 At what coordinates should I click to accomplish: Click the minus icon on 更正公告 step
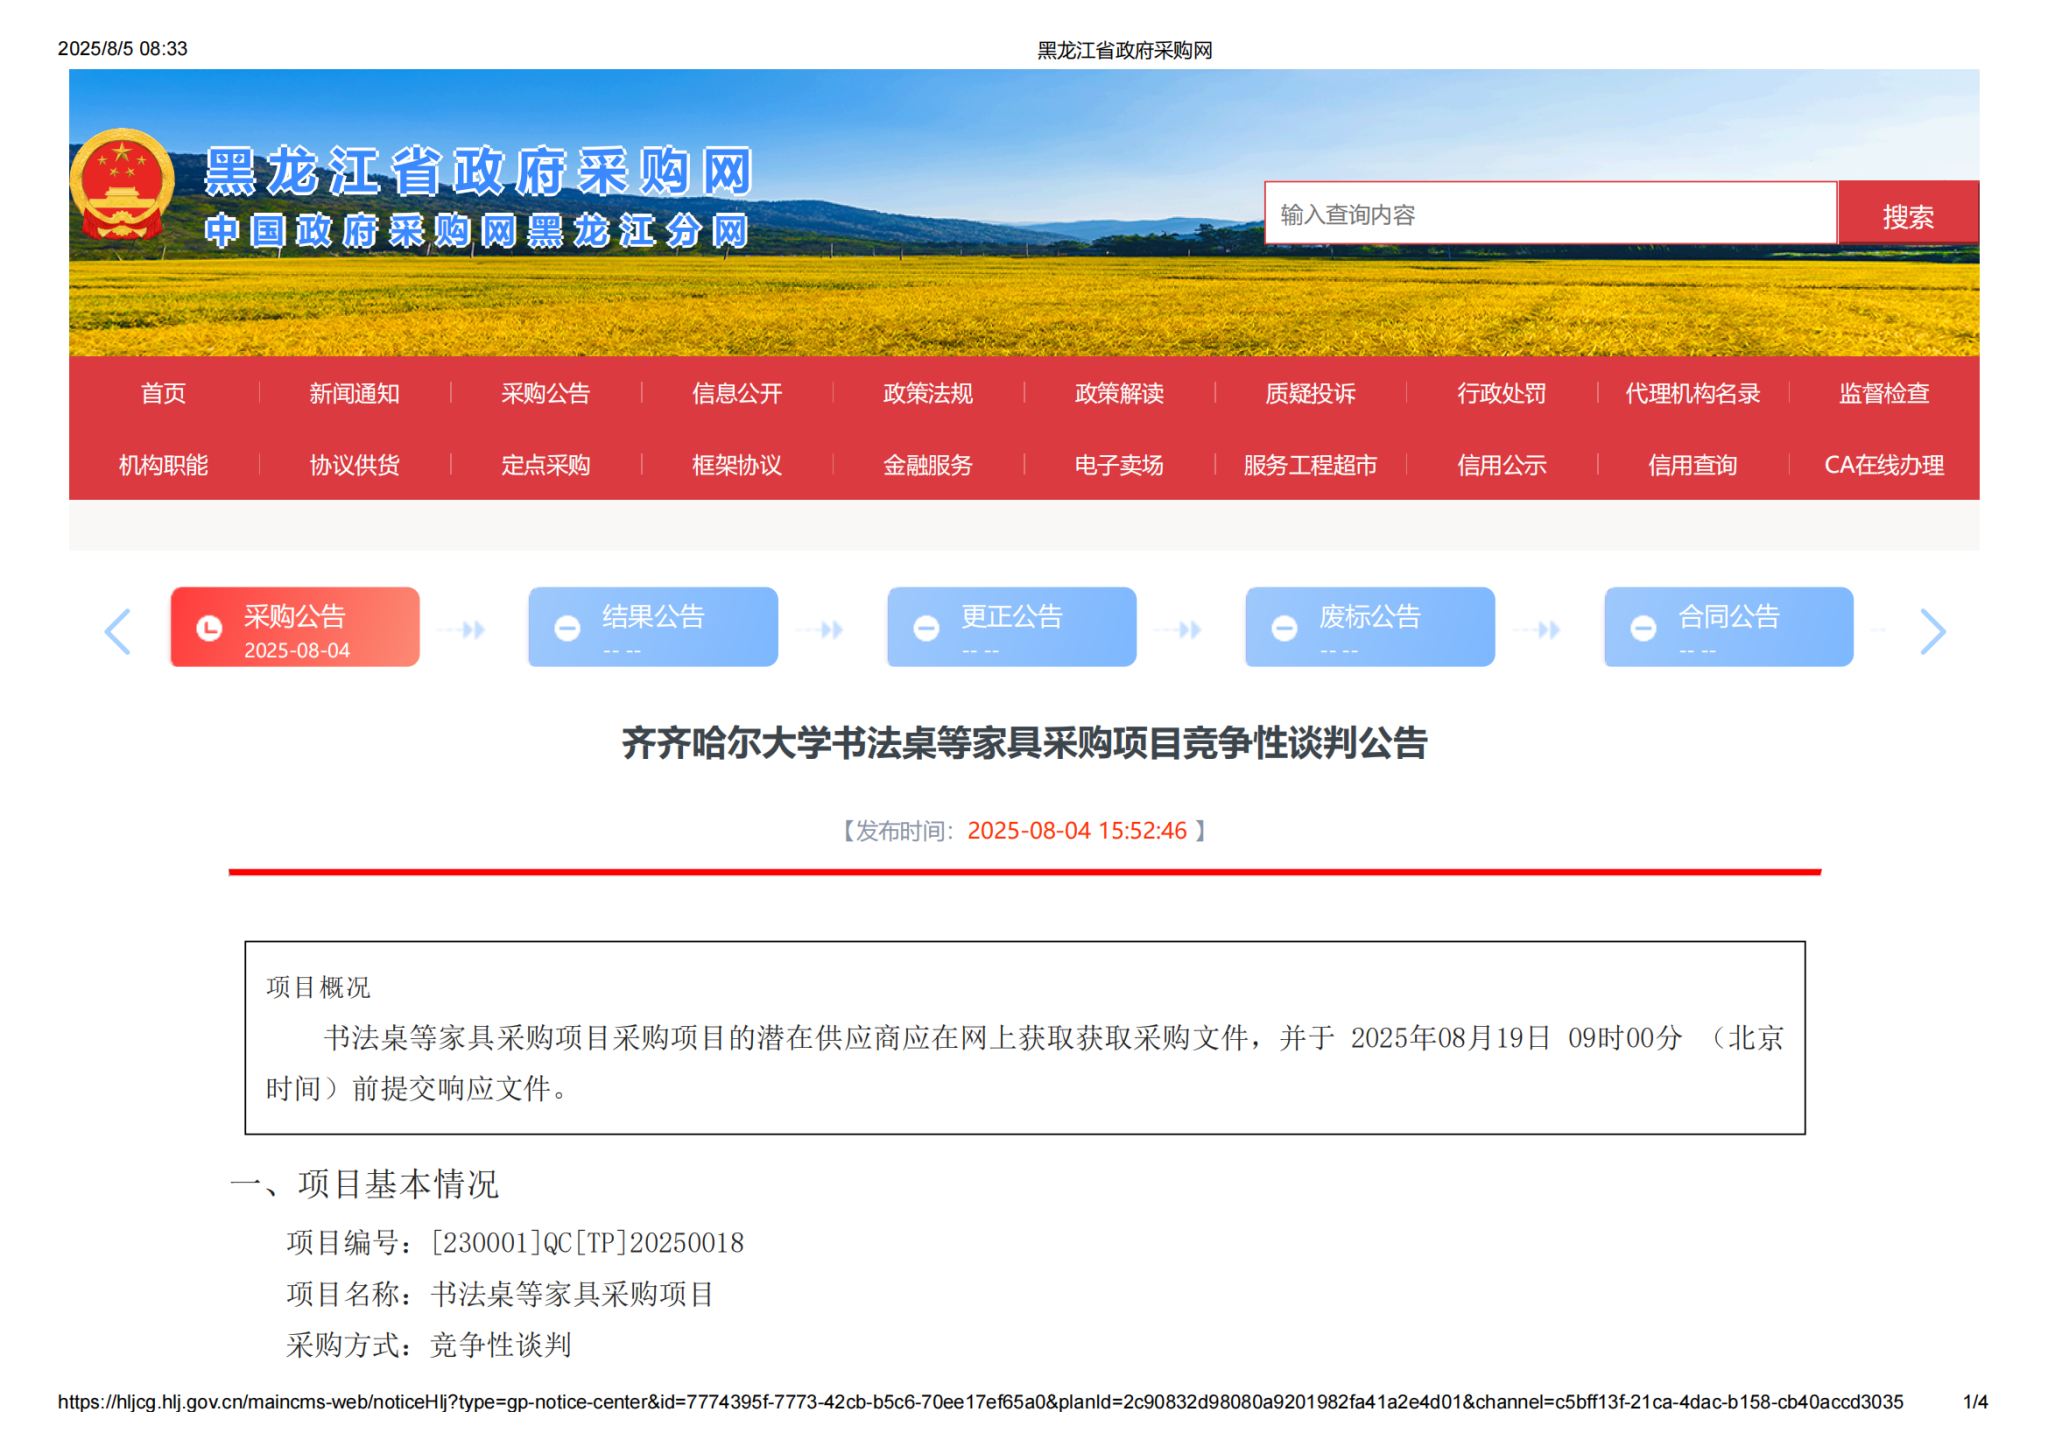tap(926, 628)
